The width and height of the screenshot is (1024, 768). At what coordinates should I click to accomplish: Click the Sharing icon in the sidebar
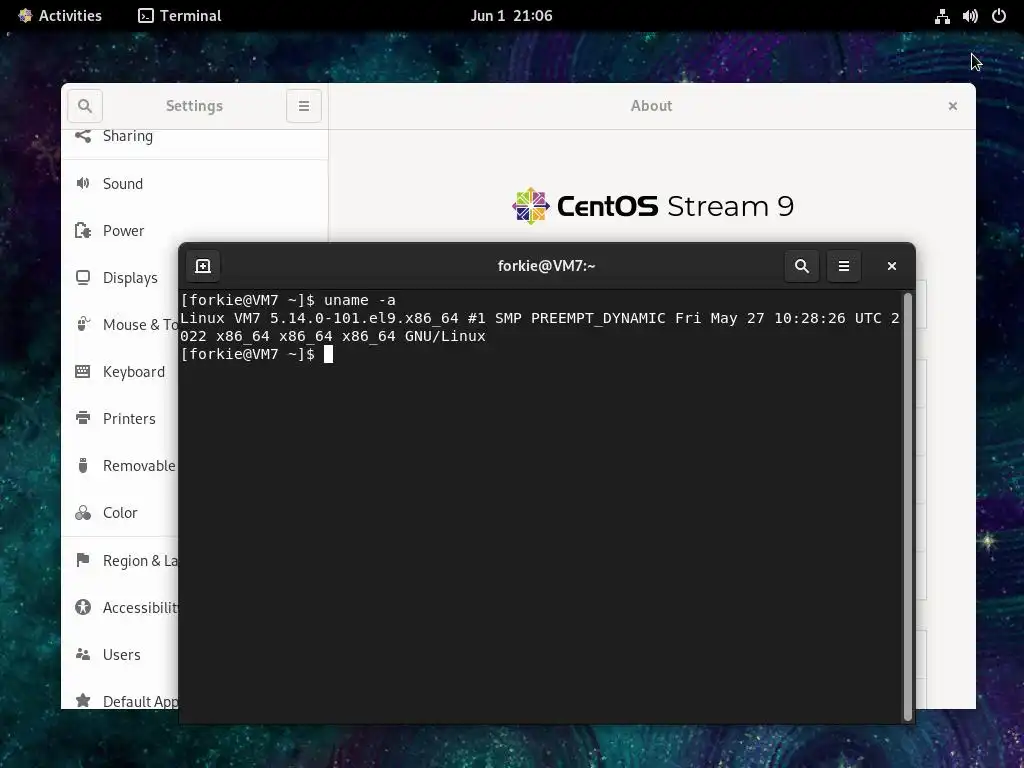point(83,136)
